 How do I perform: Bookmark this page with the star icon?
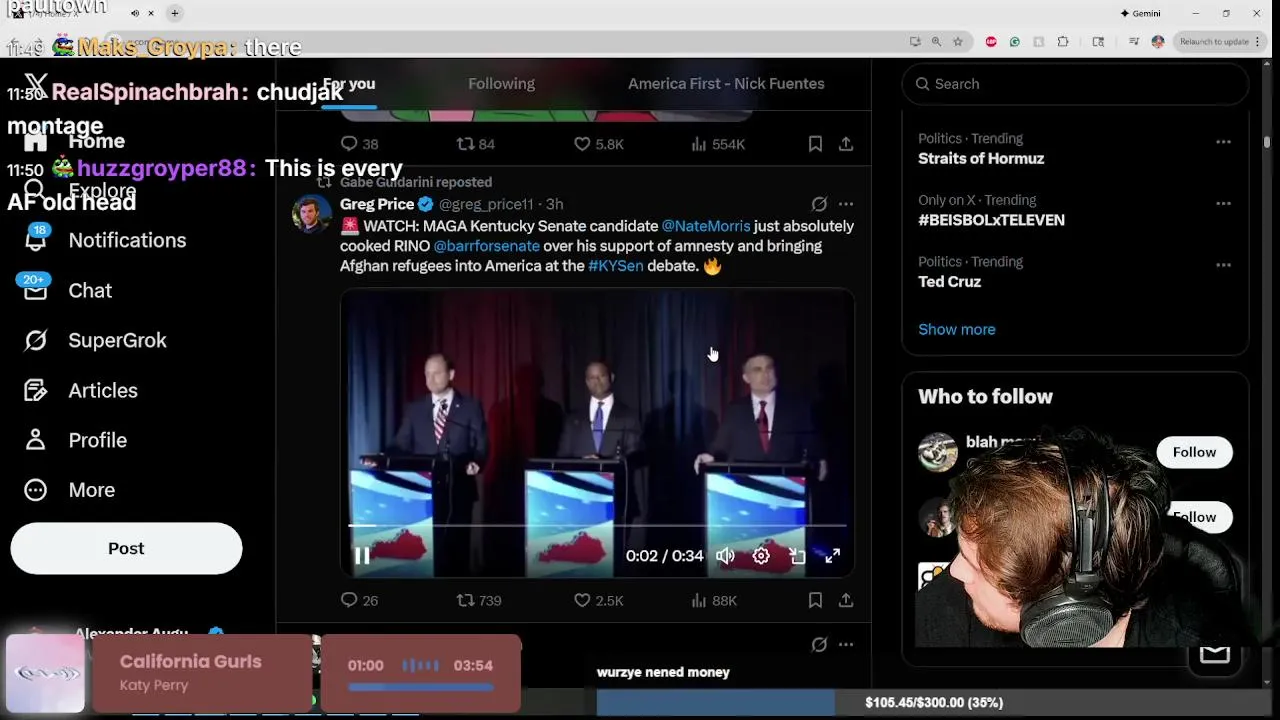pos(957,42)
